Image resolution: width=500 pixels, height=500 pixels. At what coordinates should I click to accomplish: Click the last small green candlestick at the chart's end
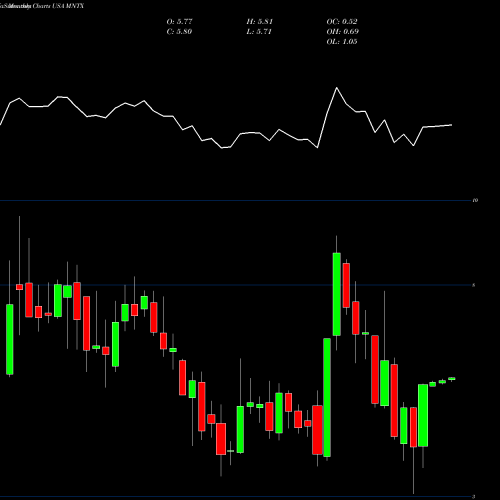click(x=452, y=379)
